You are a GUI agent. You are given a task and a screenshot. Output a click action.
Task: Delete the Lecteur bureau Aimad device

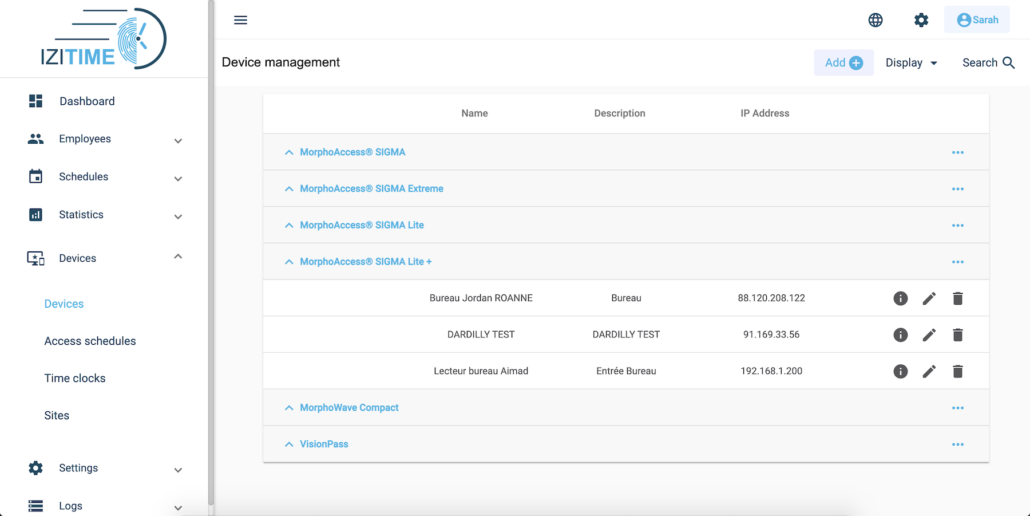tap(958, 371)
